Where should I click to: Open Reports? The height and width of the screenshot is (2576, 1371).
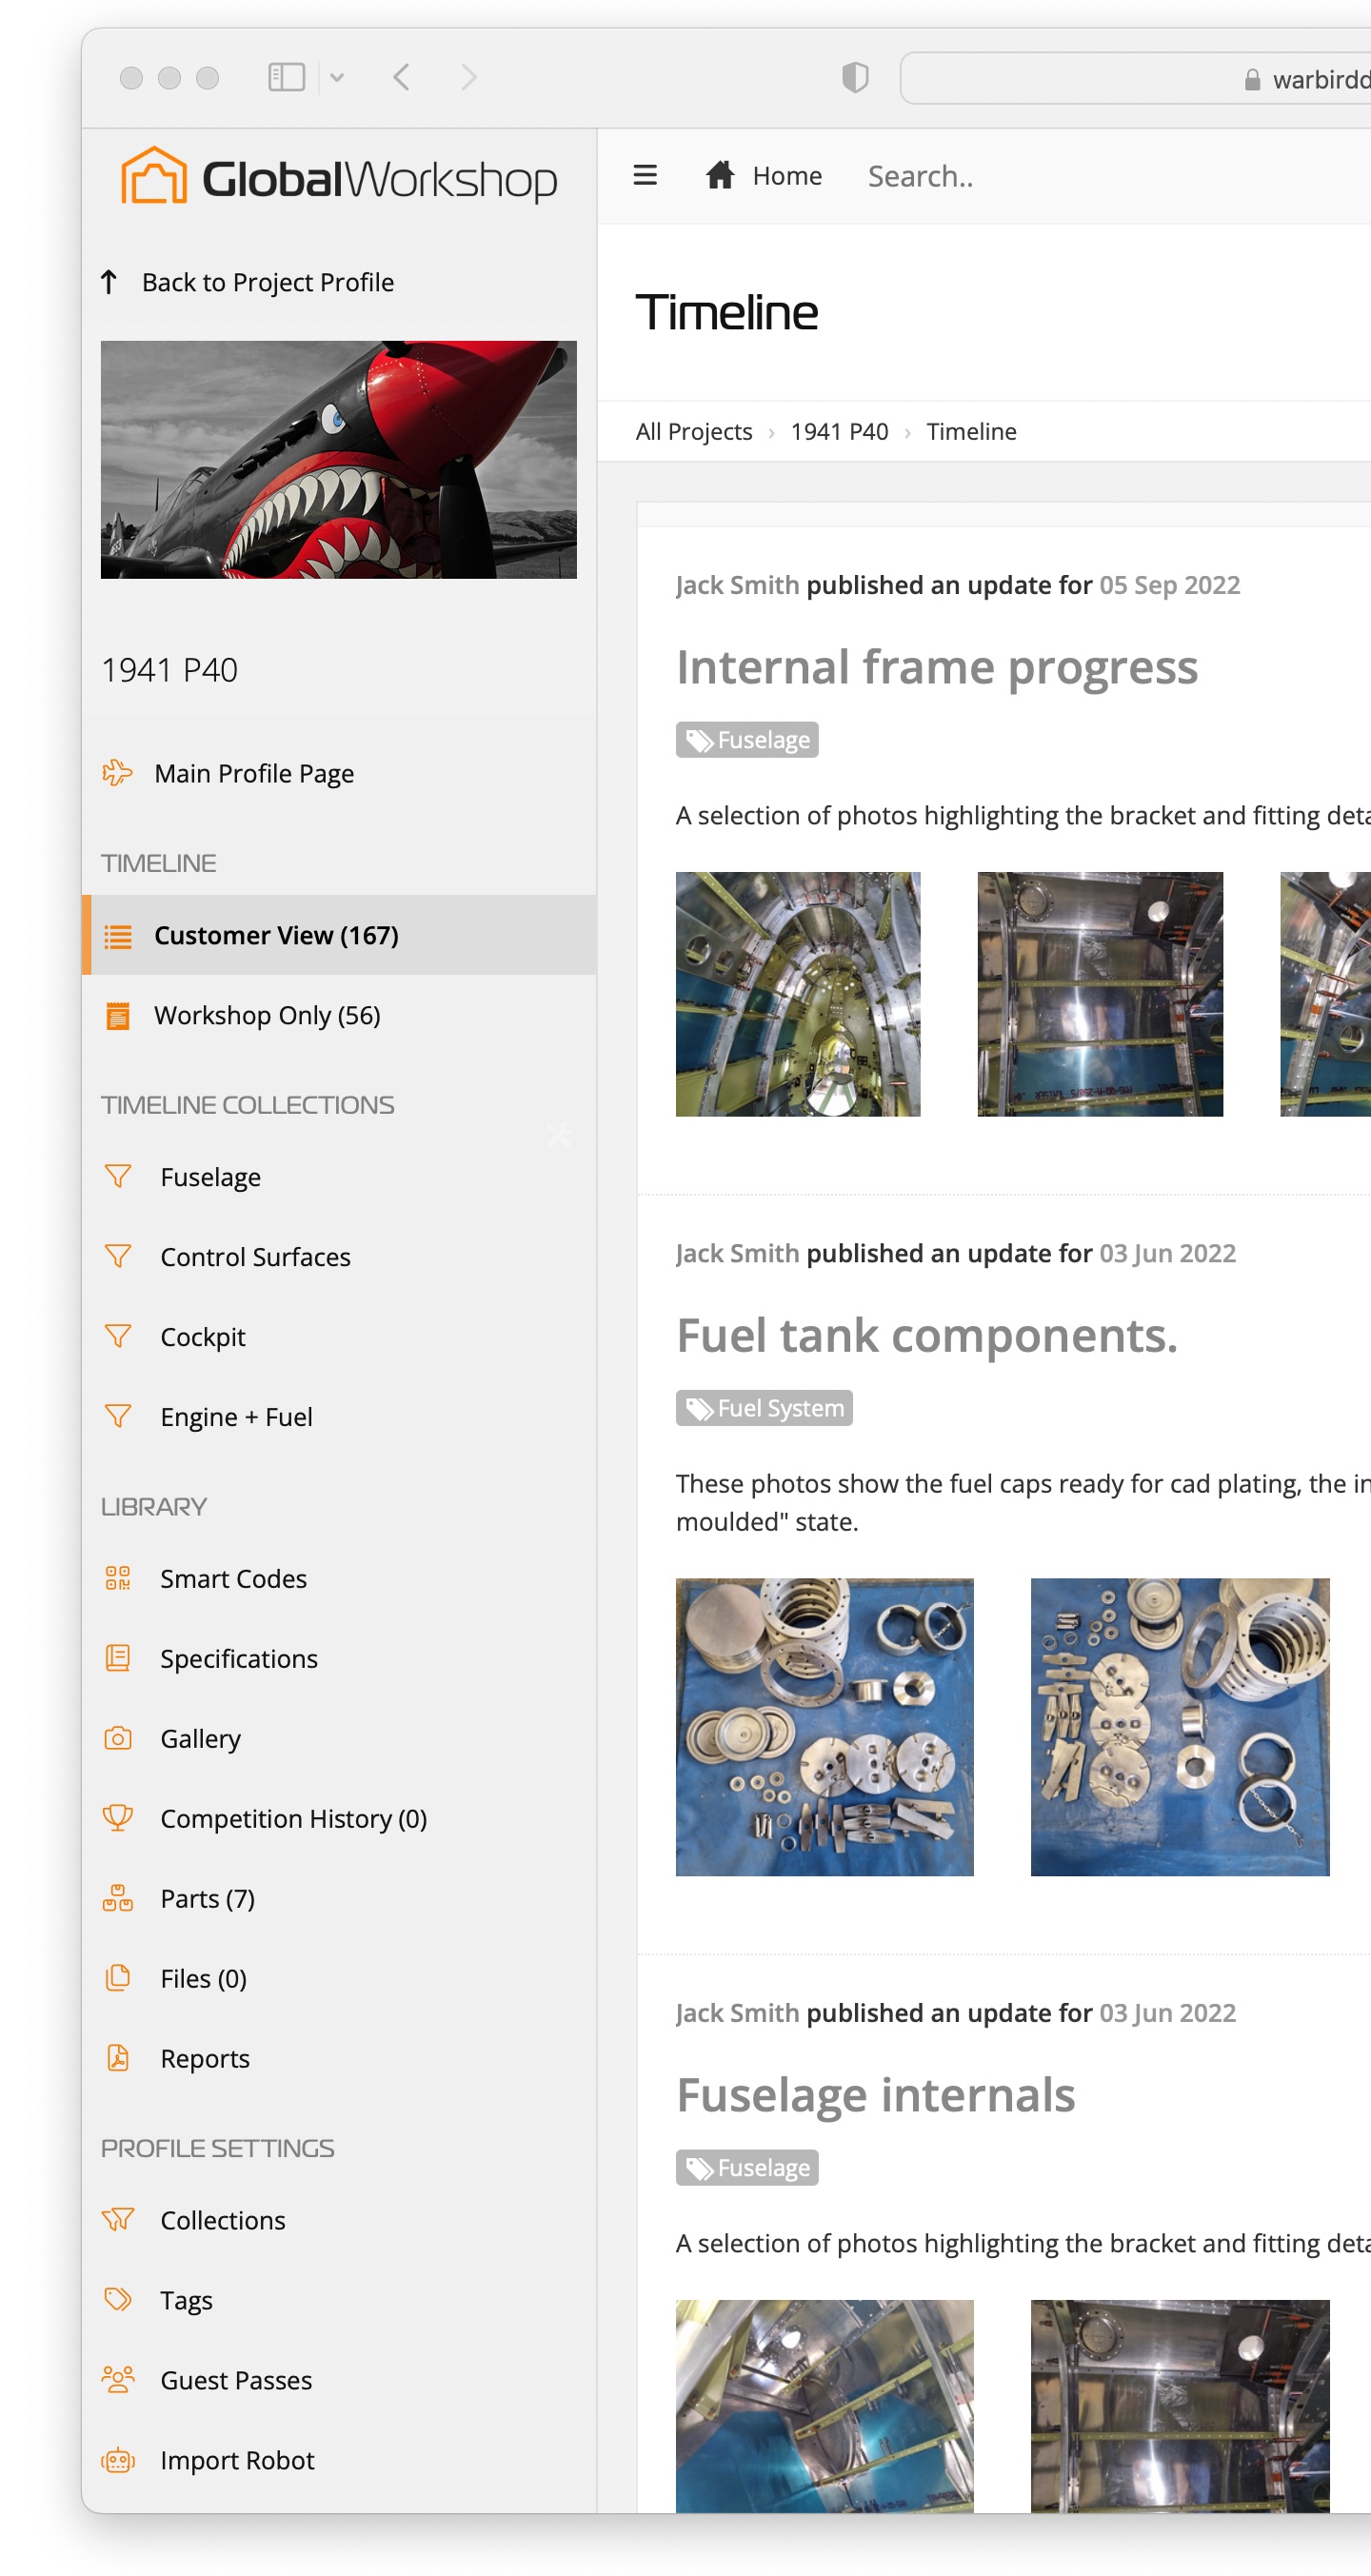tap(205, 2059)
